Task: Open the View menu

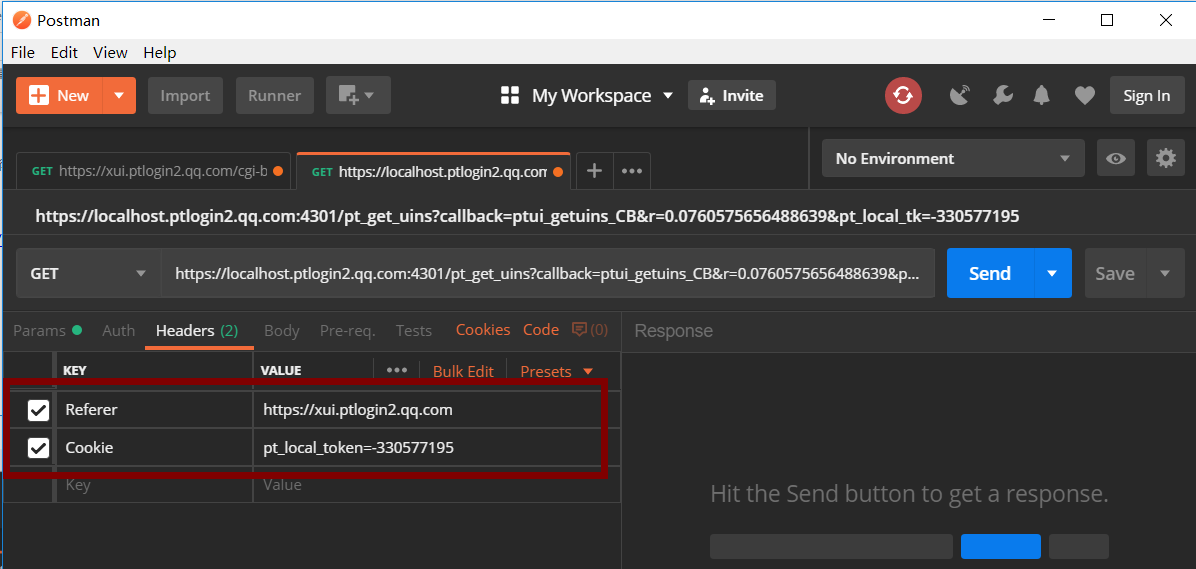Action: (111, 53)
